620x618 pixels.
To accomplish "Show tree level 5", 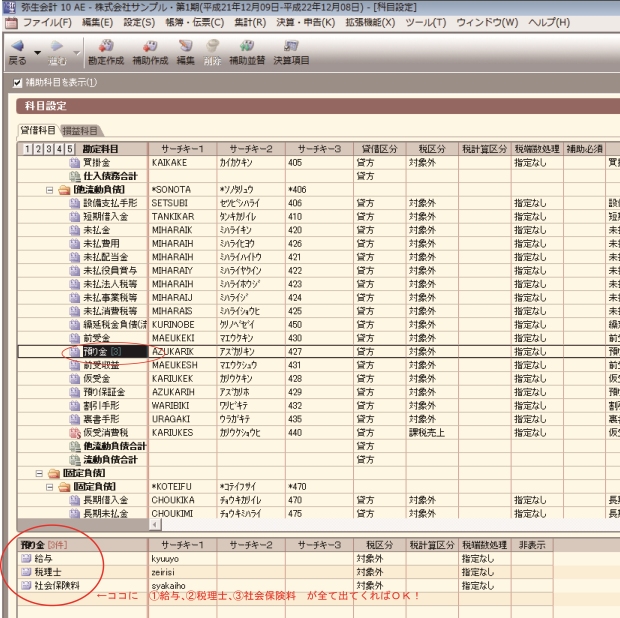I will pos(70,149).
